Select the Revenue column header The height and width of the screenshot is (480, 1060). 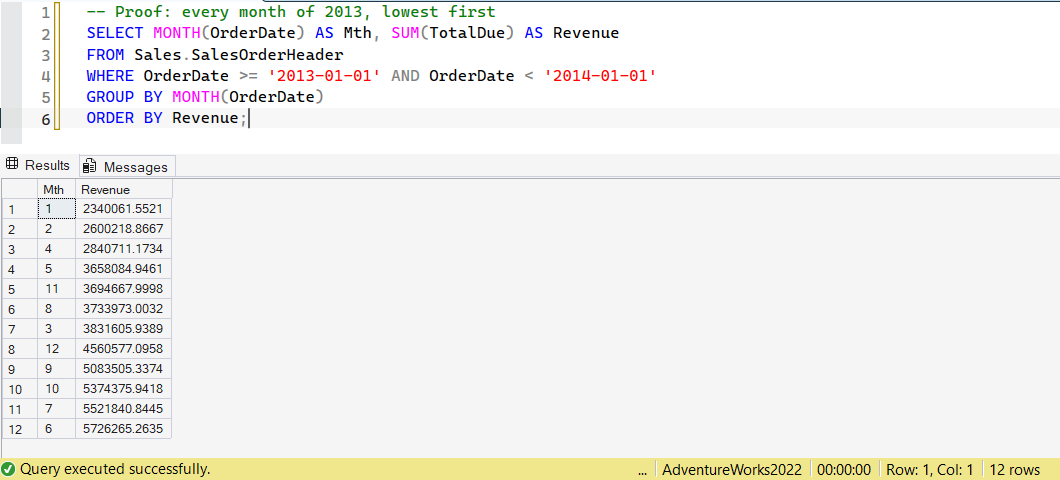click(x=123, y=189)
